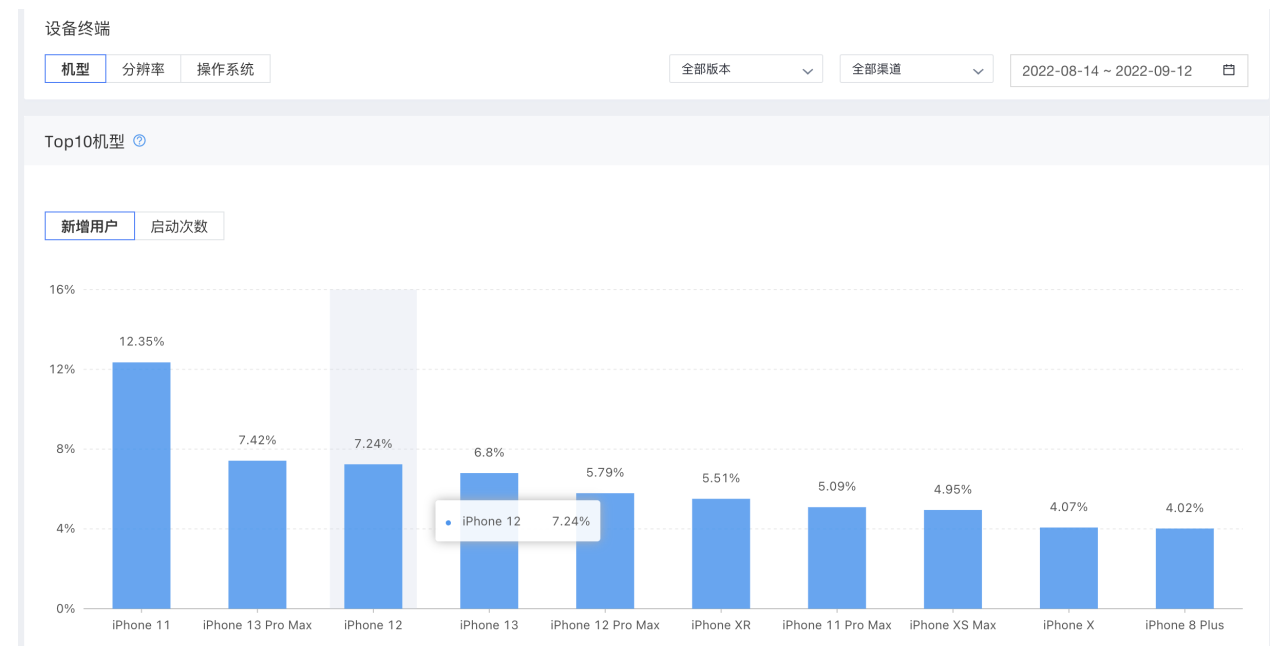The image size is (1270, 646).
Task: Click the 4.95% value label
Action: tap(953, 490)
